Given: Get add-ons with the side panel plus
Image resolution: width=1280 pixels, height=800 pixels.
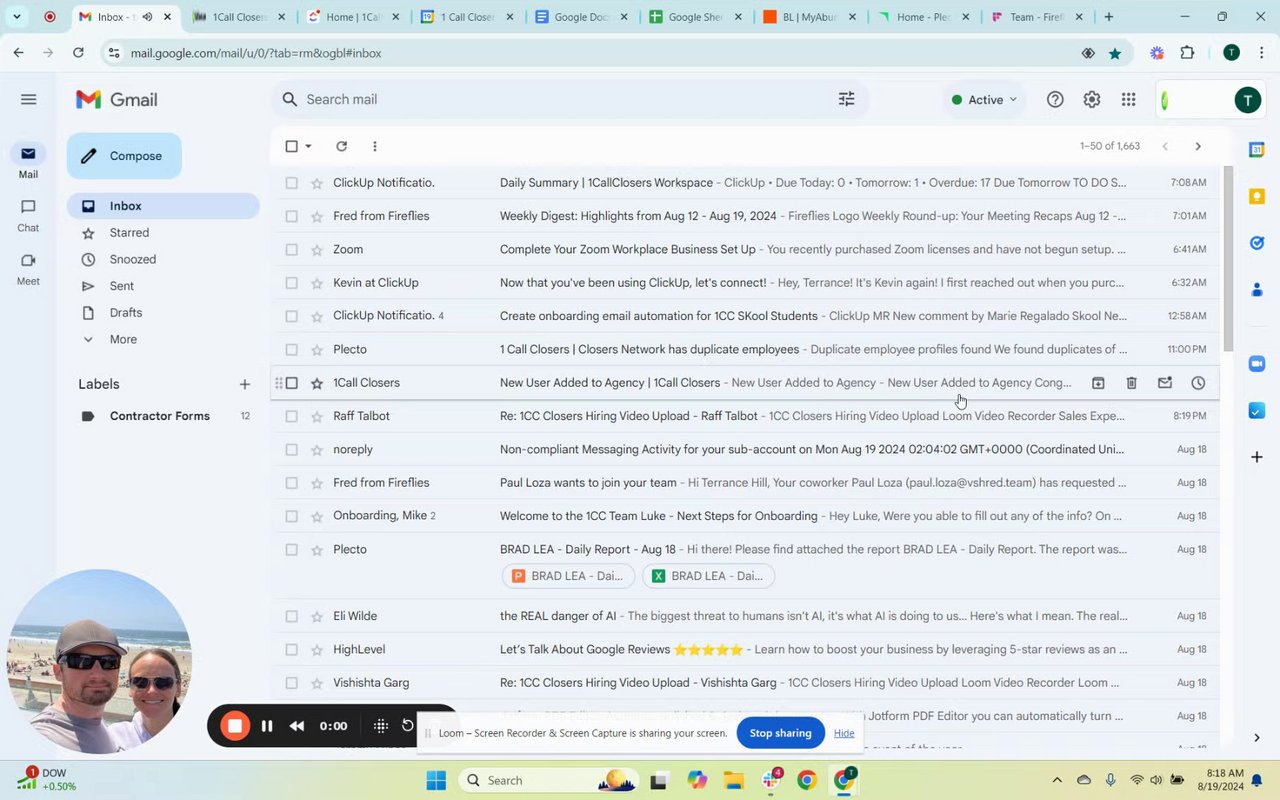Looking at the screenshot, I should (1257, 457).
